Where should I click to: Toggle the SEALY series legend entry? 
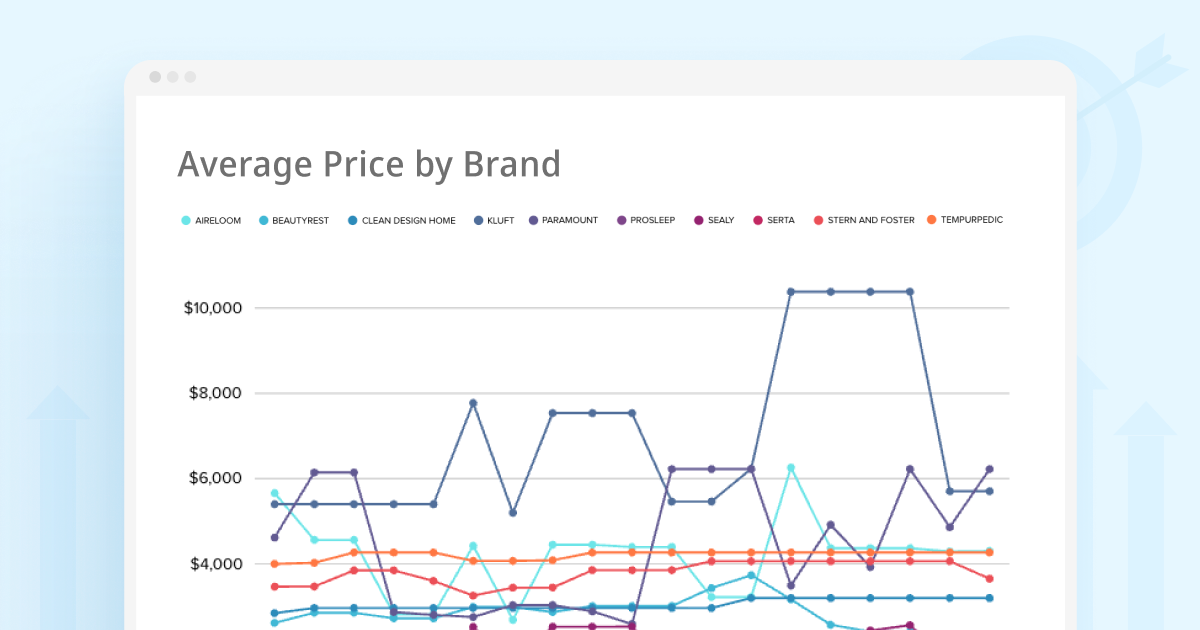click(x=698, y=220)
